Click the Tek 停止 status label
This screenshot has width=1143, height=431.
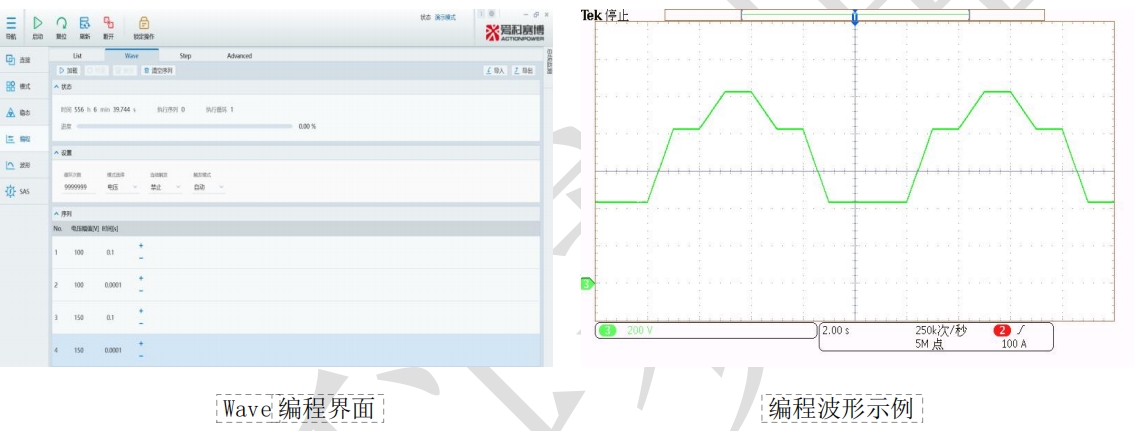pyautogui.click(x=604, y=15)
